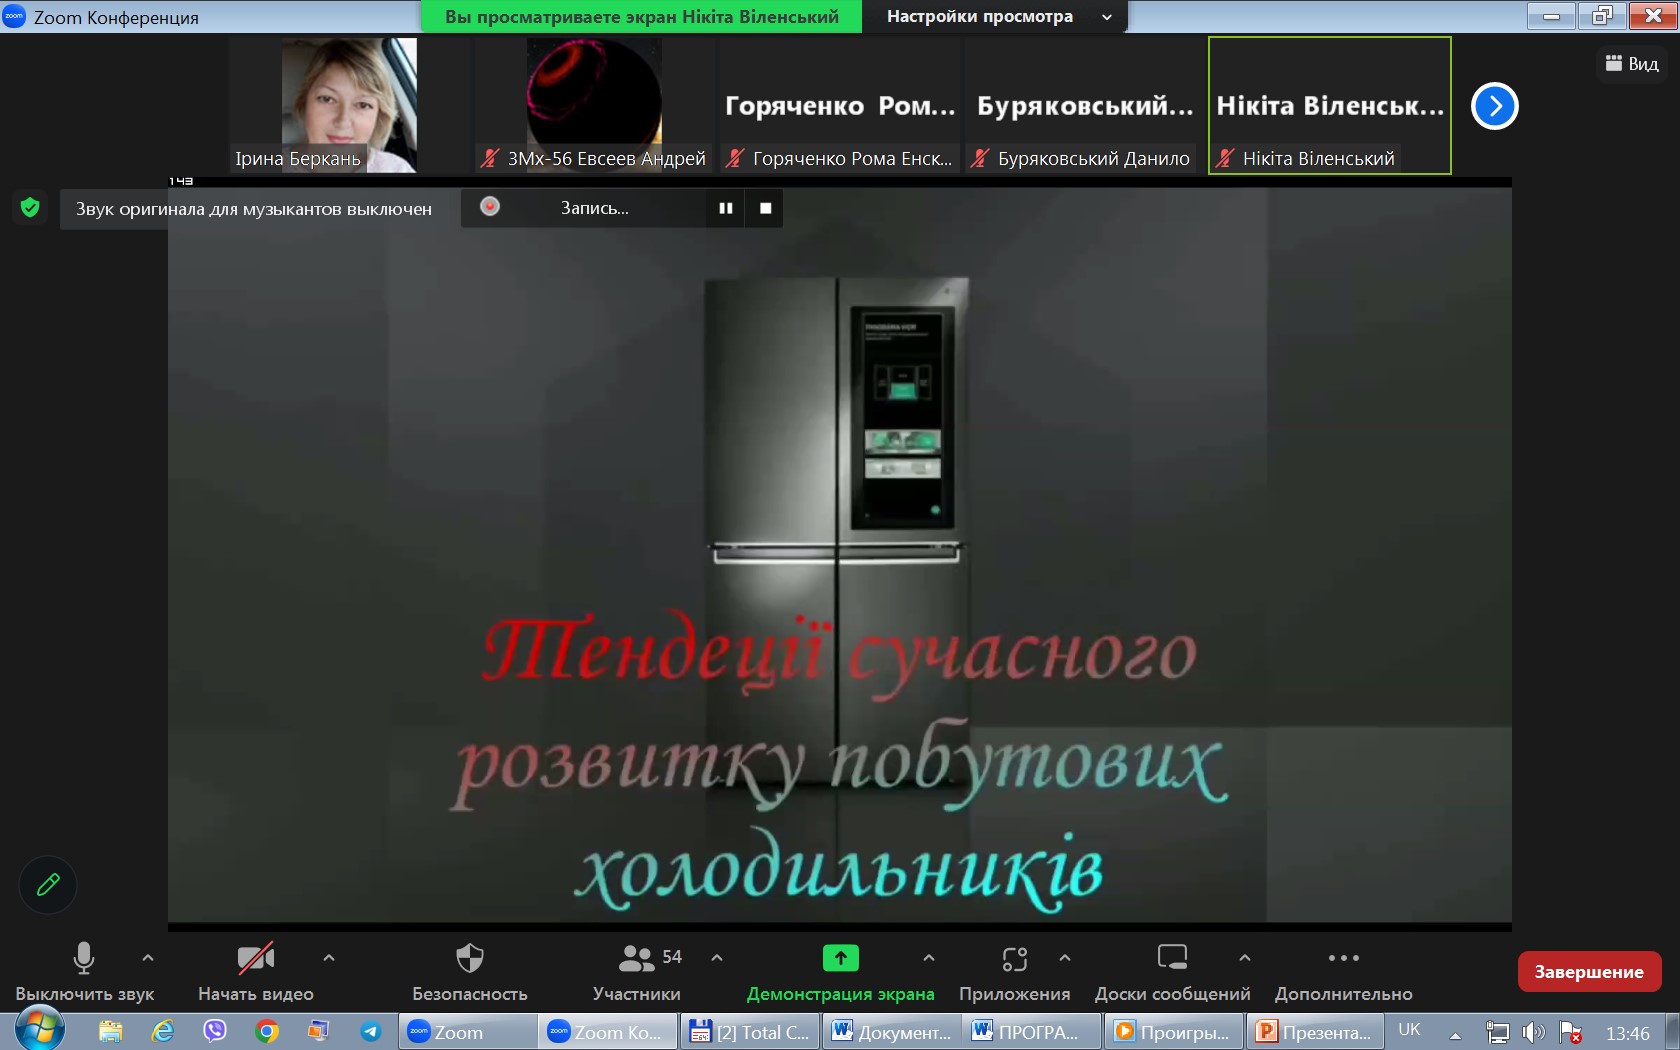Select Нікіта Віленський participant tile
The height and width of the screenshot is (1050, 1680).
coord(1330,105)
